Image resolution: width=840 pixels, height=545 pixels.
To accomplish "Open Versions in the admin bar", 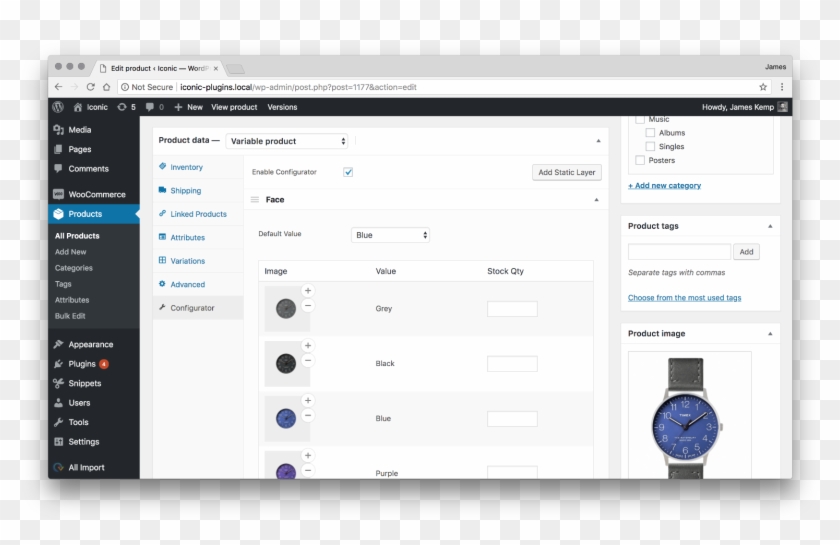I will tap(282, 107).
